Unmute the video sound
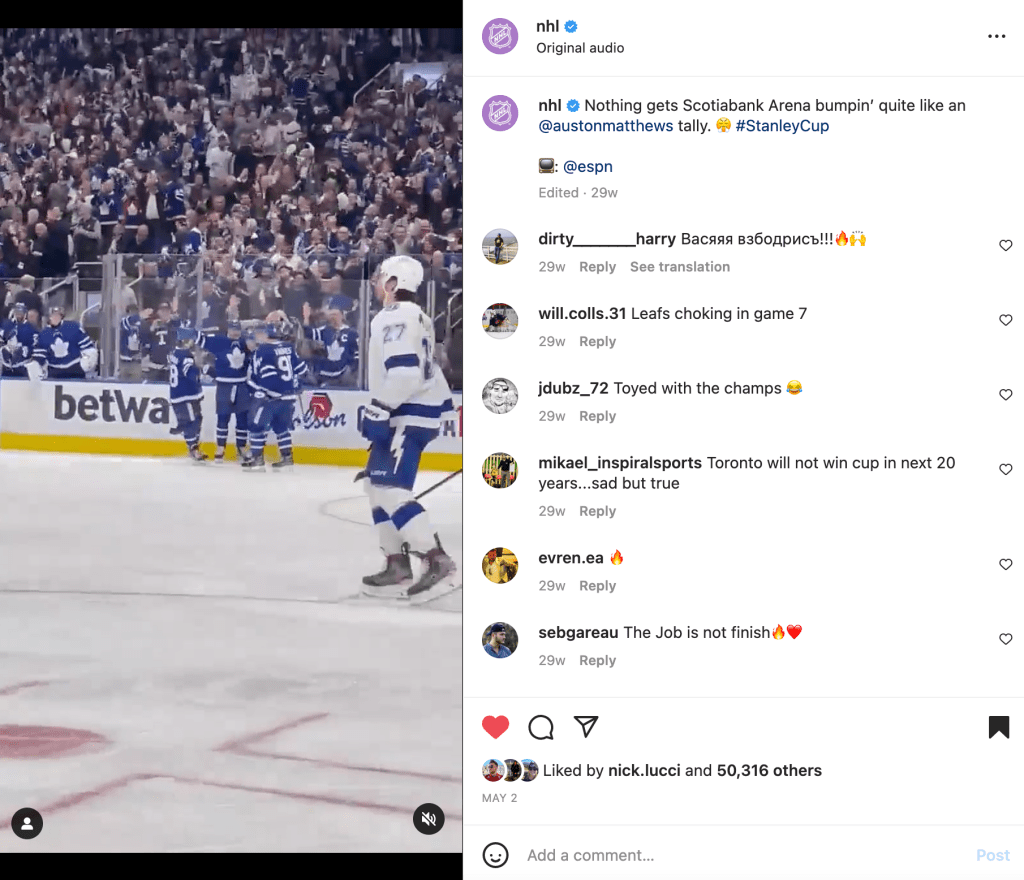1024x880 pixels. 428,819
